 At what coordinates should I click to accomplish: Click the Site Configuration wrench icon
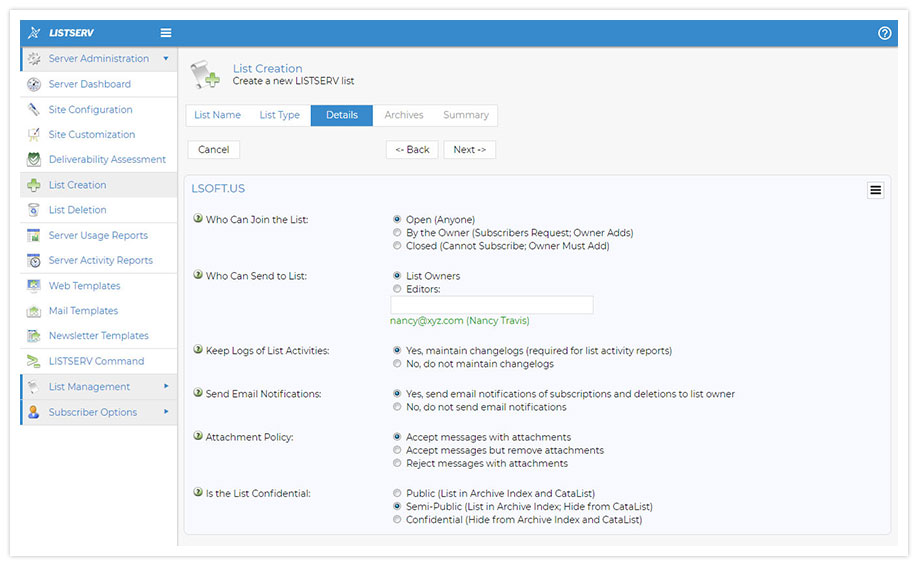34,109
